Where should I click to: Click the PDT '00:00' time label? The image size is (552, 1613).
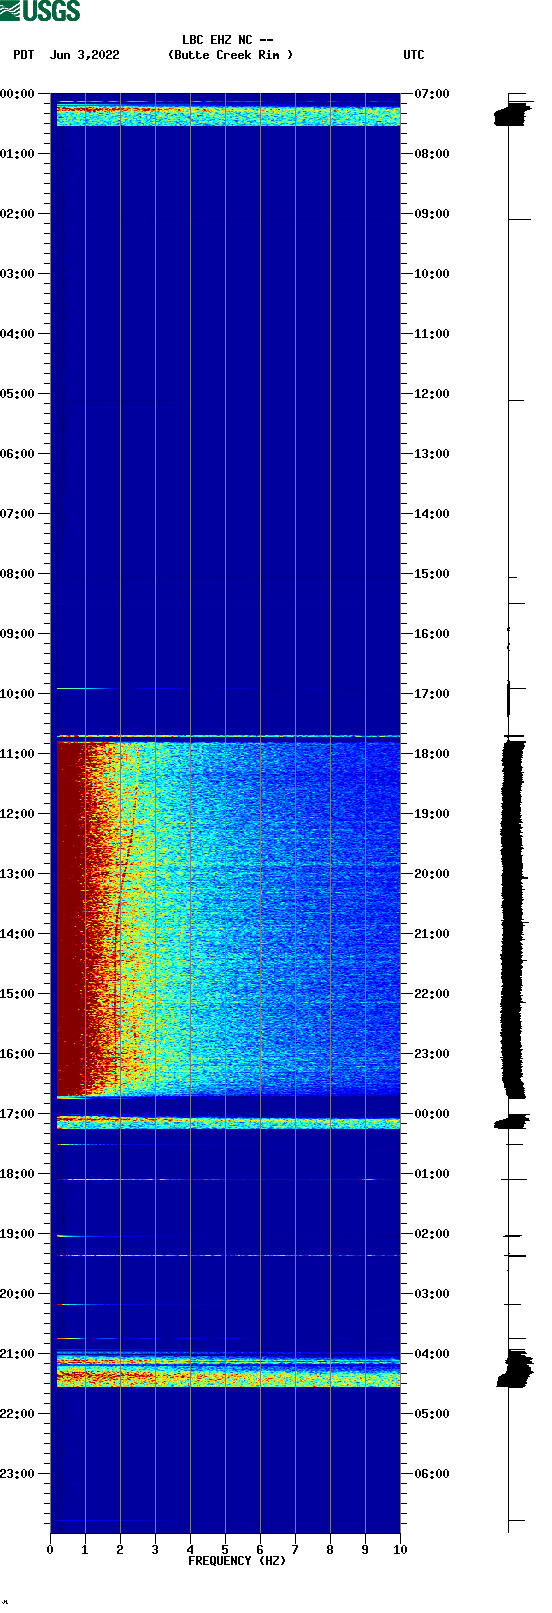(x=18, y=94)
